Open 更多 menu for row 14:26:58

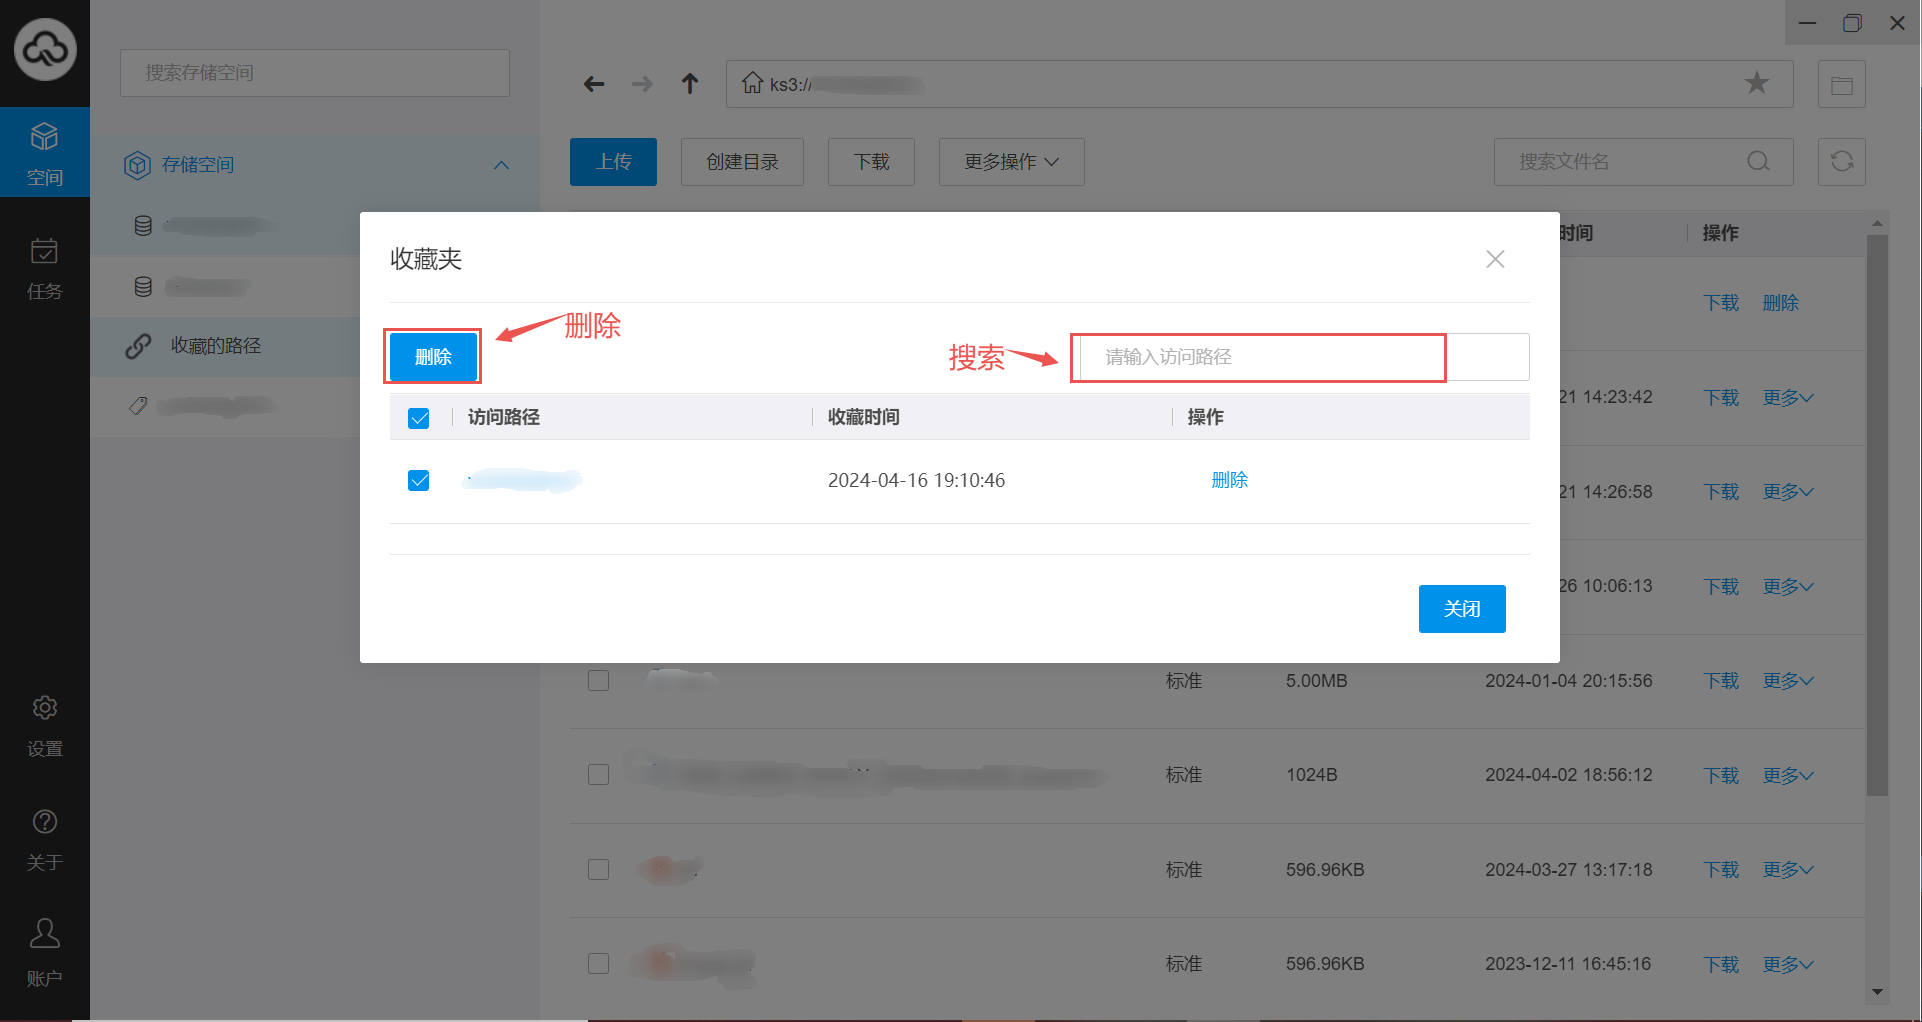point(1788,492)
